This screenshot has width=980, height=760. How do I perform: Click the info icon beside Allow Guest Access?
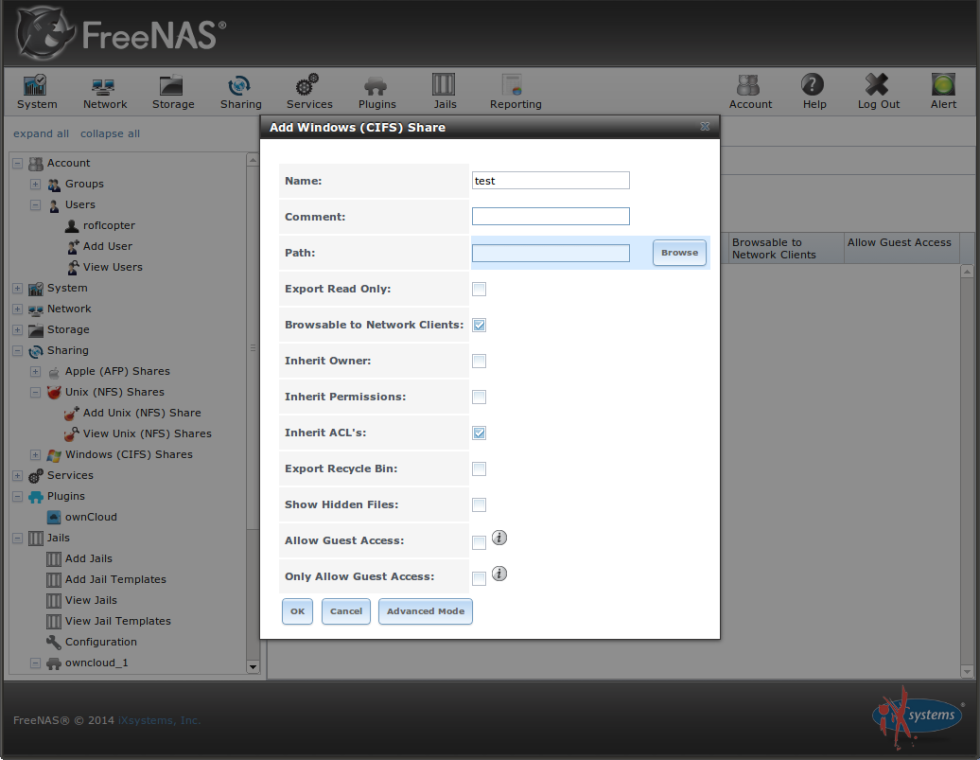coord(500,538)
